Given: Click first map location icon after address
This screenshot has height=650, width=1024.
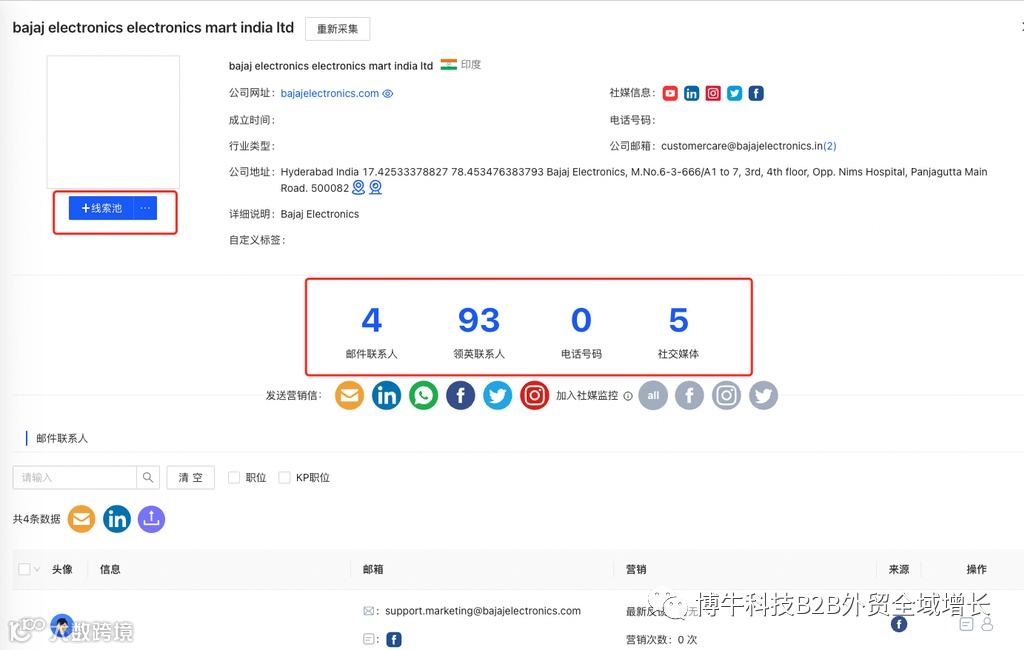Looking at the screenshot, I should pyautogui.click(x=359, y=188).
